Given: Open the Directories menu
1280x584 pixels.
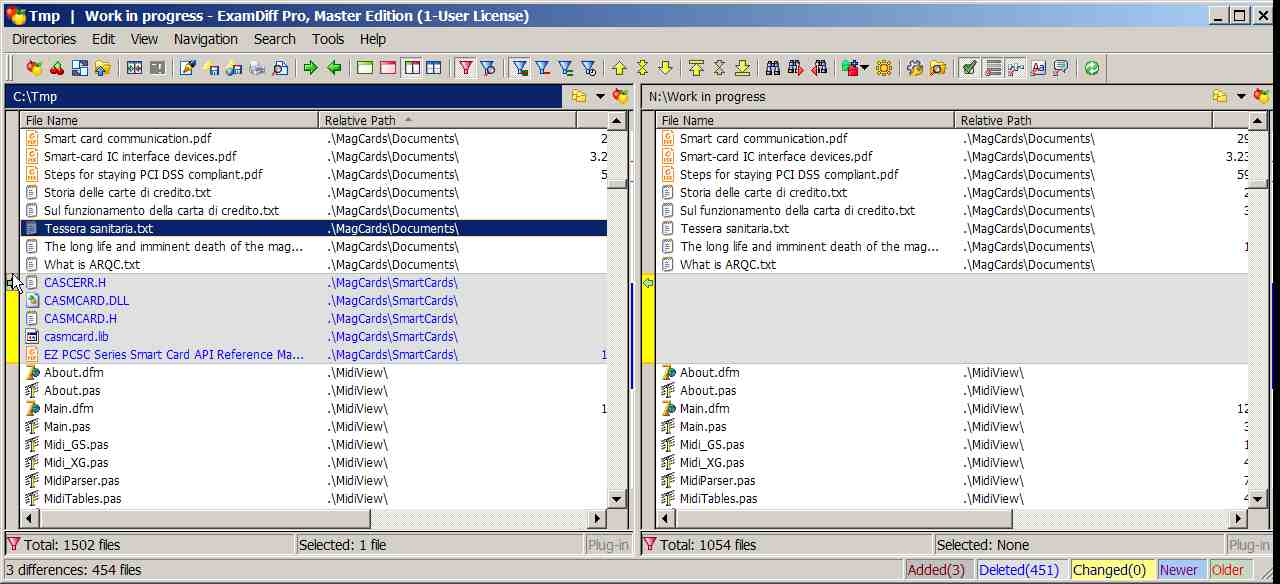Looking at the screenshot, I should [44, 39].
